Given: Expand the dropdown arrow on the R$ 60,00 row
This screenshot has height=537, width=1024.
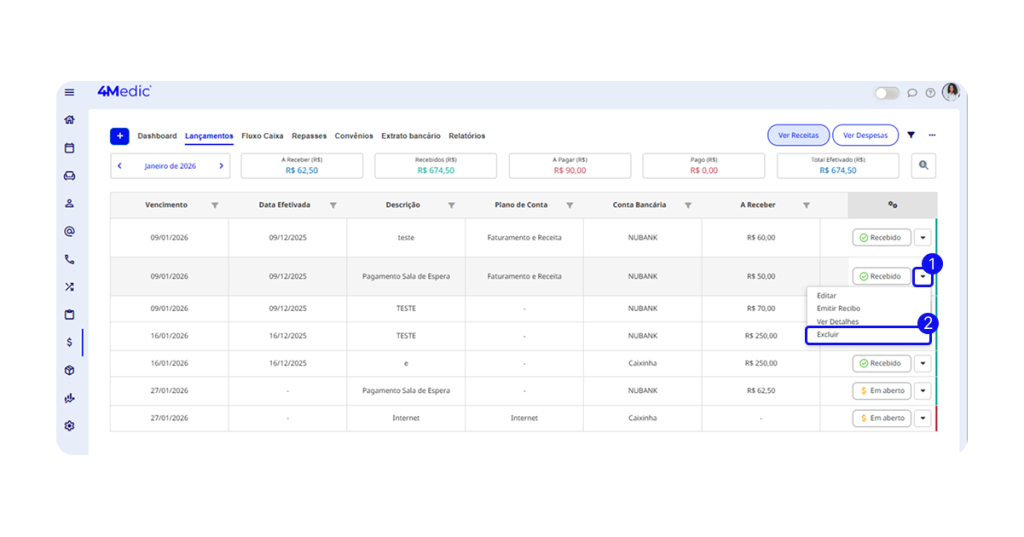Looking at the screenshot, I should pos(922,238).
